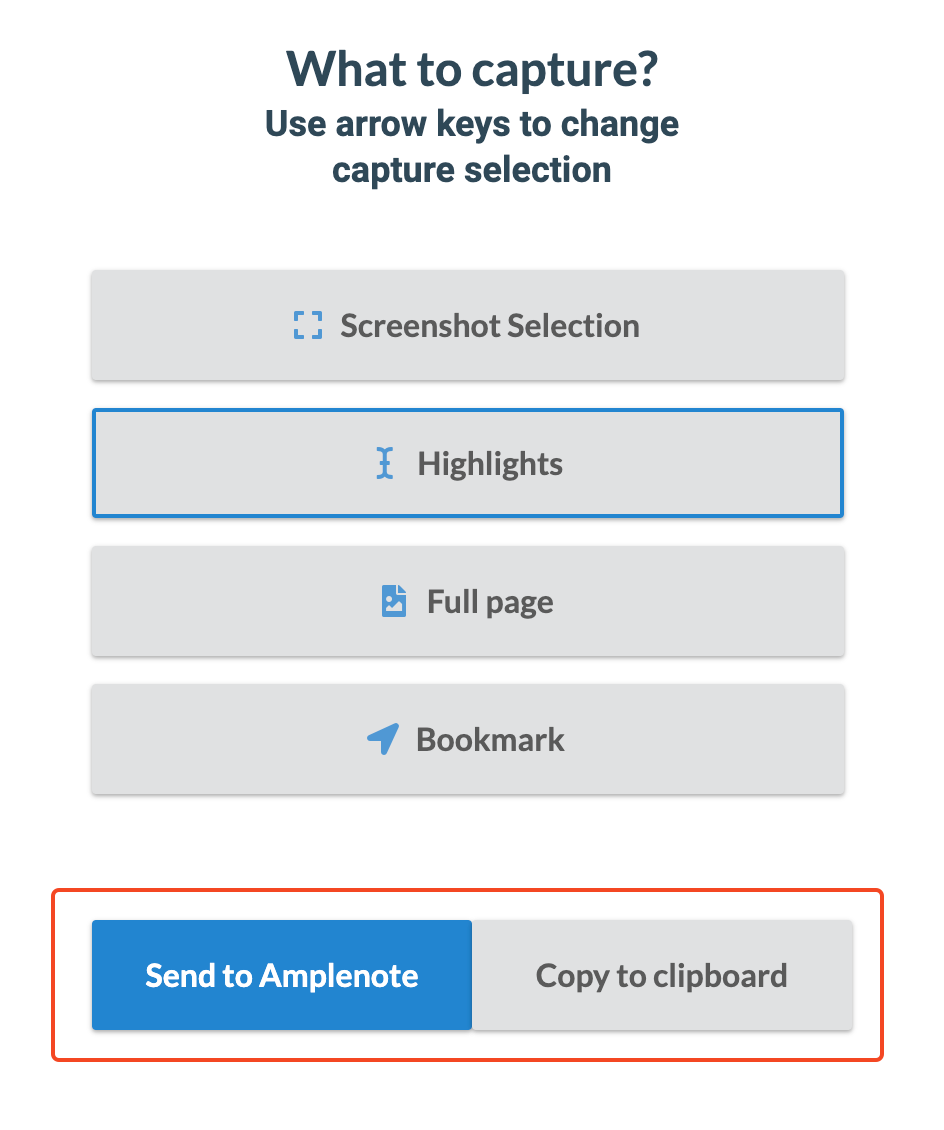Click the 'Full page' text label

(490, 602)
